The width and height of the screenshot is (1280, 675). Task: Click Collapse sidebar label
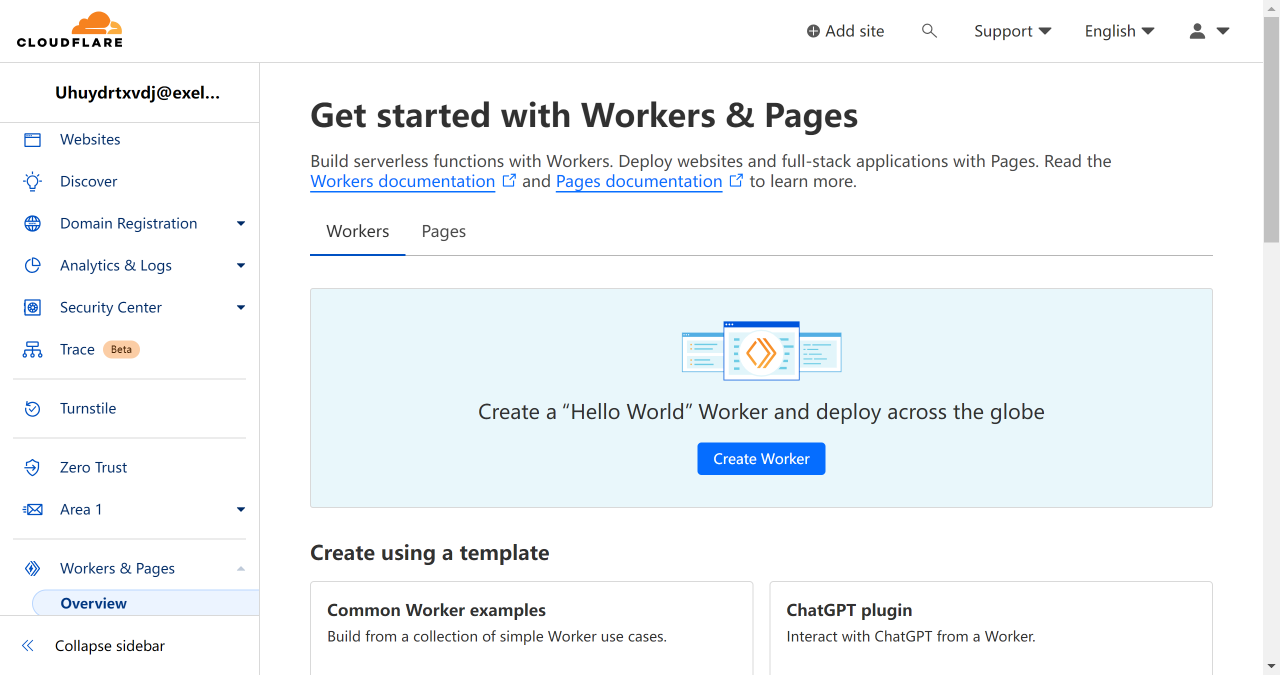[x=110, y=646]
